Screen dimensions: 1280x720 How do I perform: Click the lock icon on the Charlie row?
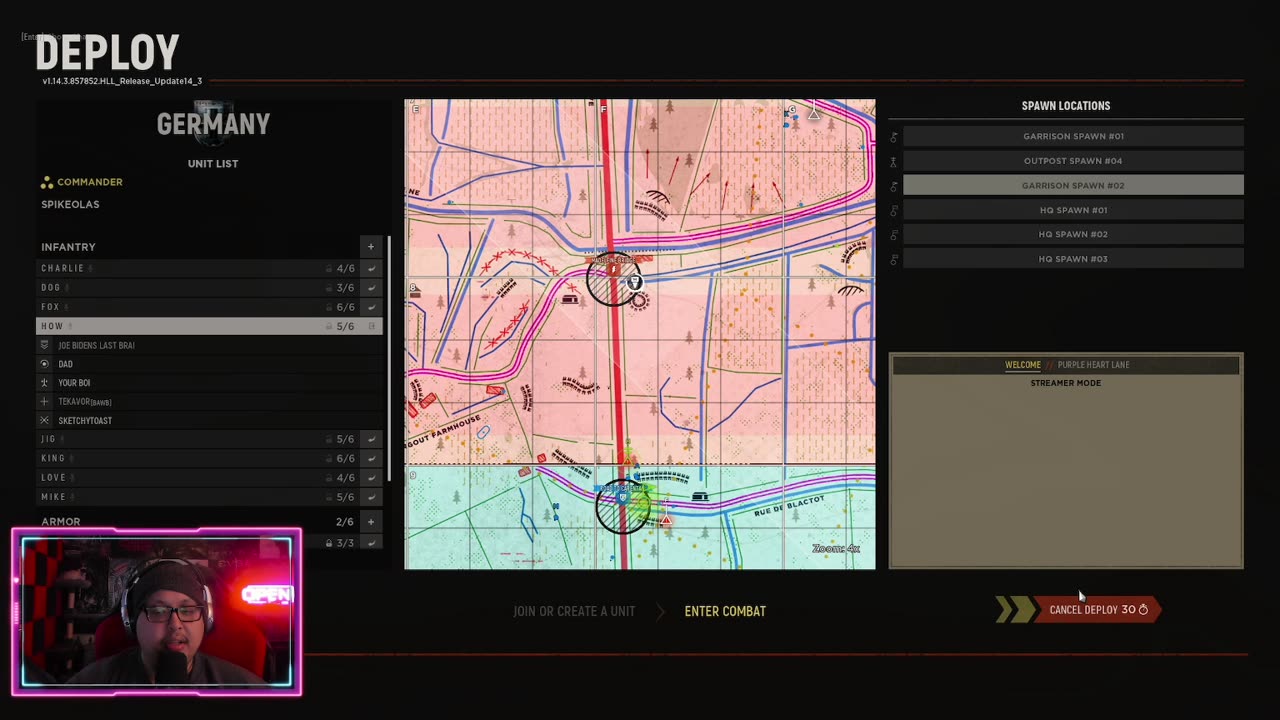click(328, 269)
